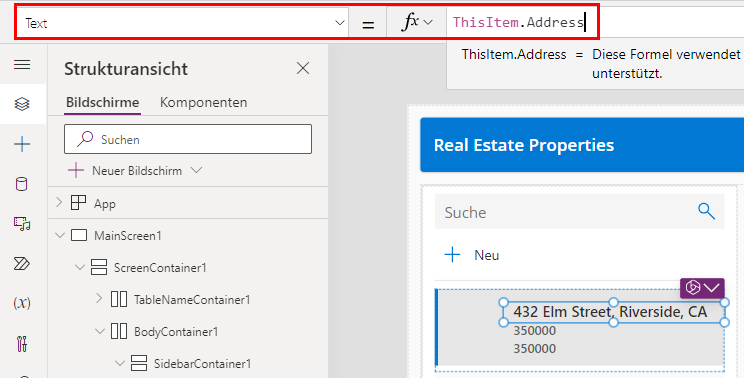Collapse the ScreenContainer1 node
Screen dimensions: 744x378
click(x=80, y=267)
